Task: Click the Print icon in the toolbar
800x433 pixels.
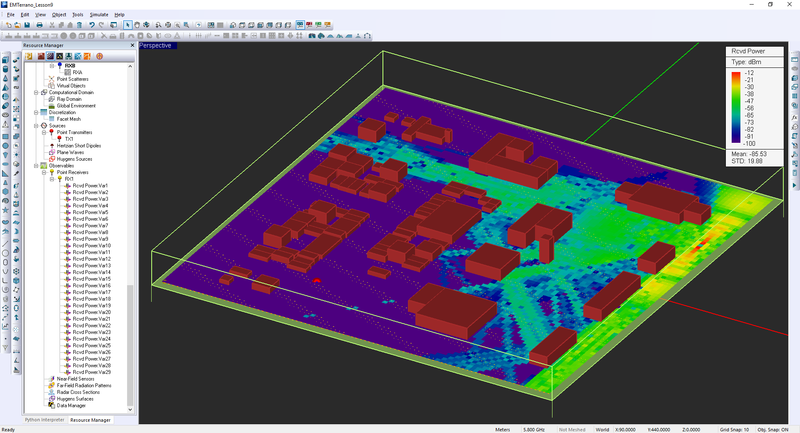Action: [x=39, y=24]
